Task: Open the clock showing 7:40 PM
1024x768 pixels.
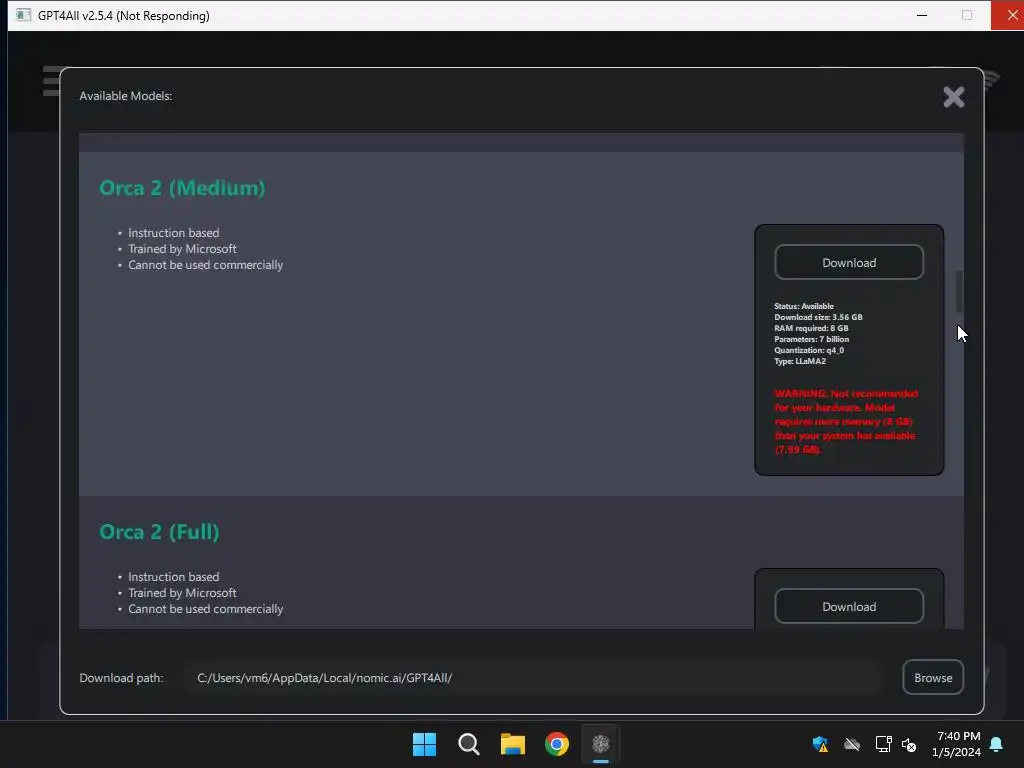Action: (958, 736)
